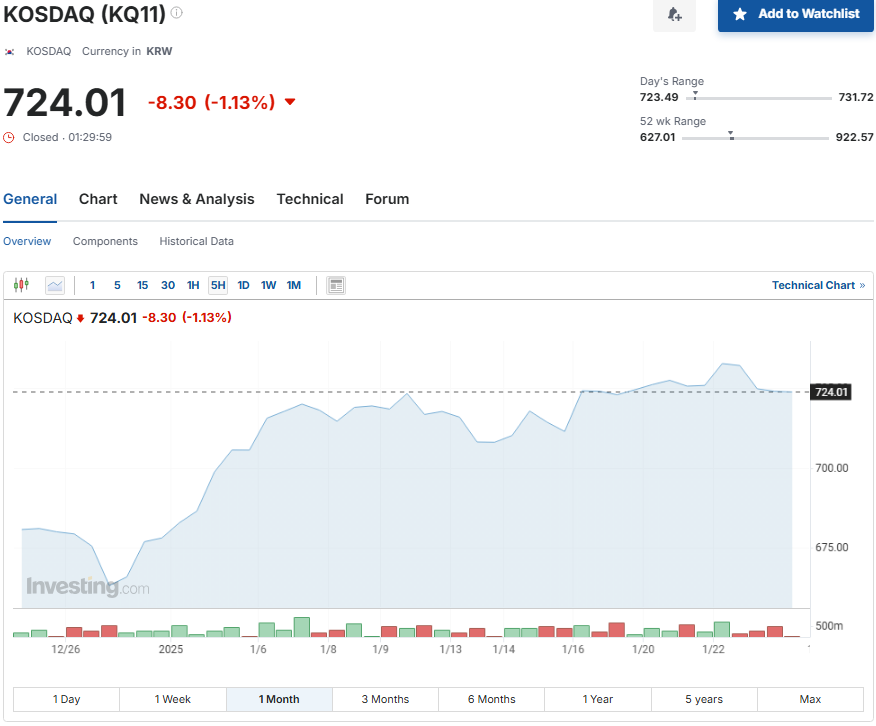Click the small red down arrow in chart legend
Image resolution: width=876 pixels, height=726 pixels.
click(80, 318)
